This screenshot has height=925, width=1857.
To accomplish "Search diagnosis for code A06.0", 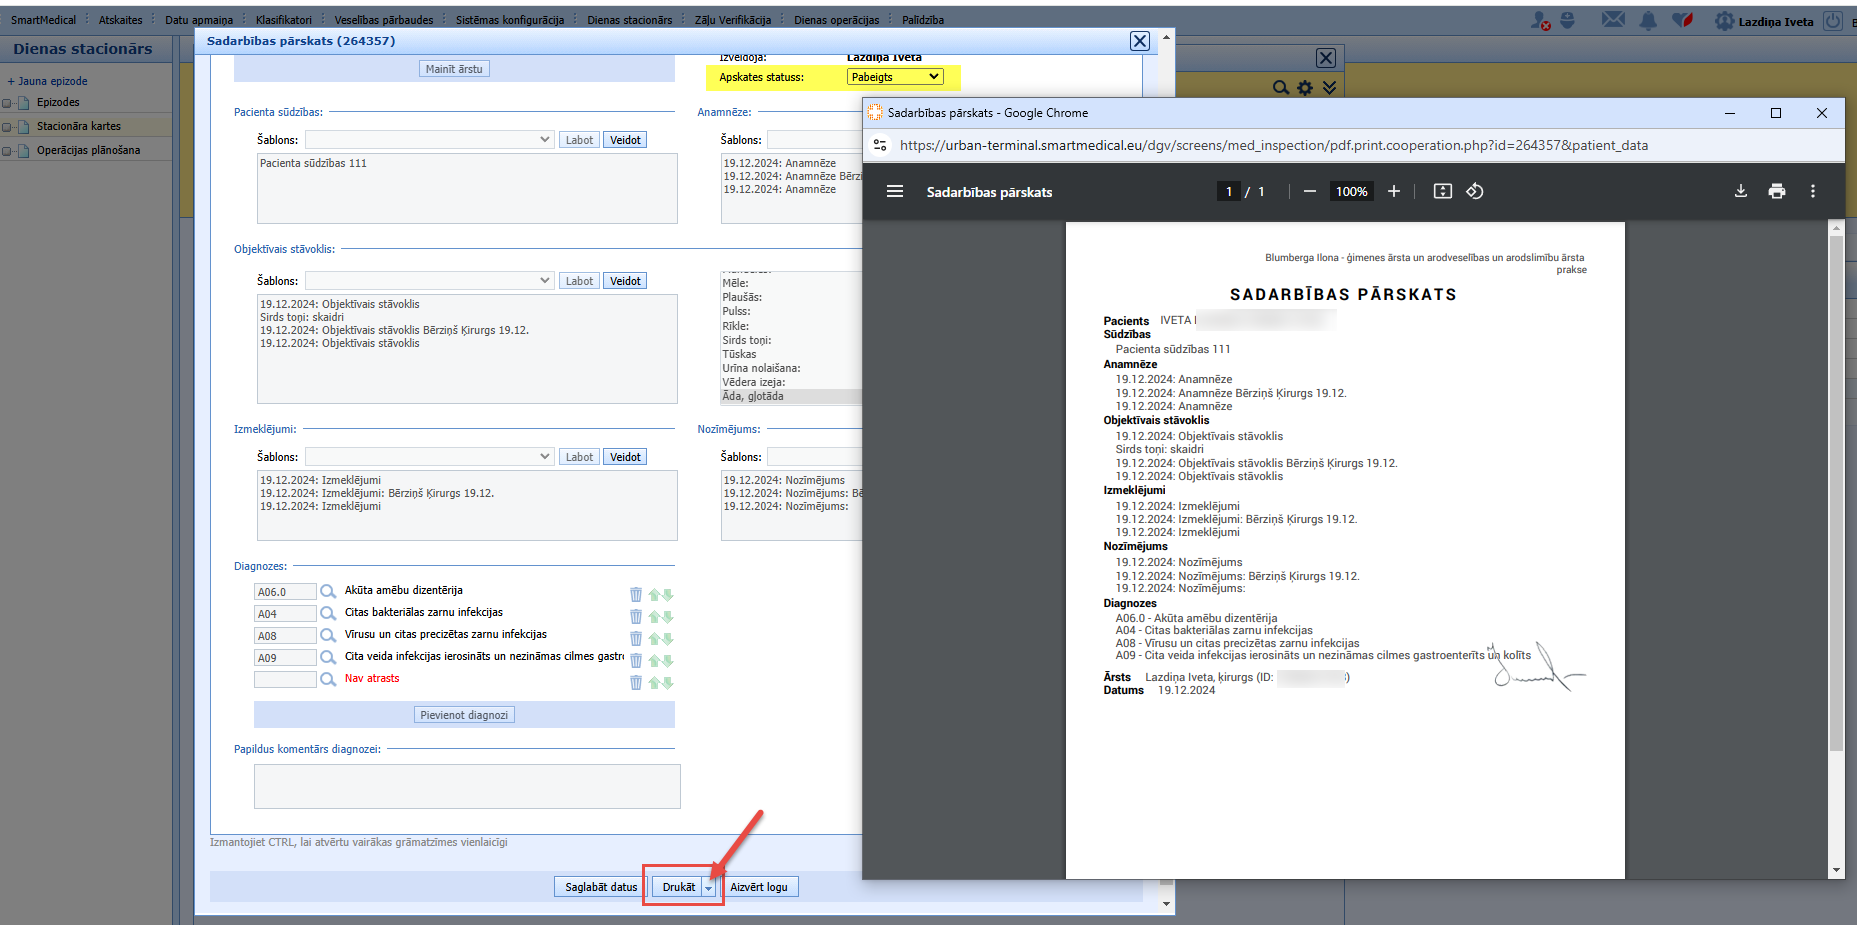I will point(328,592).
